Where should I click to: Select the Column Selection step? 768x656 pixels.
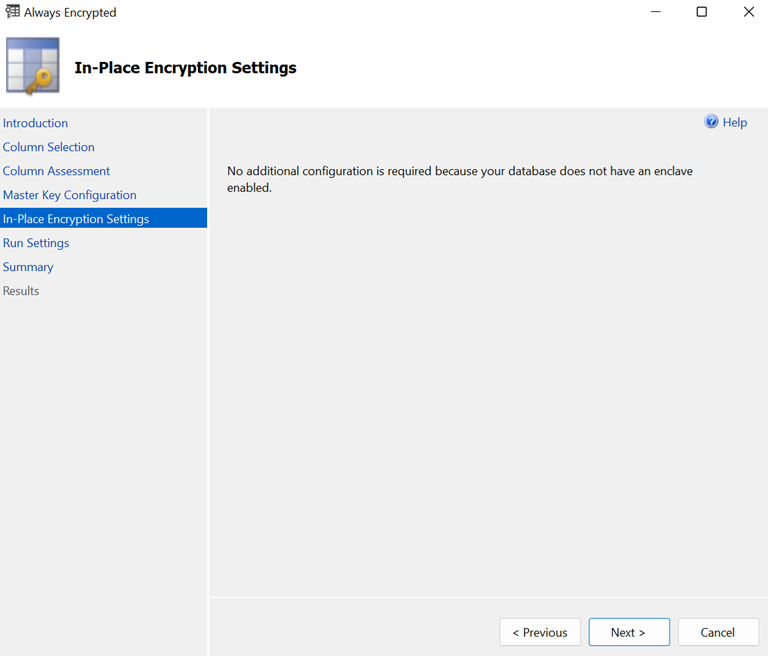[x=49, y=147]
